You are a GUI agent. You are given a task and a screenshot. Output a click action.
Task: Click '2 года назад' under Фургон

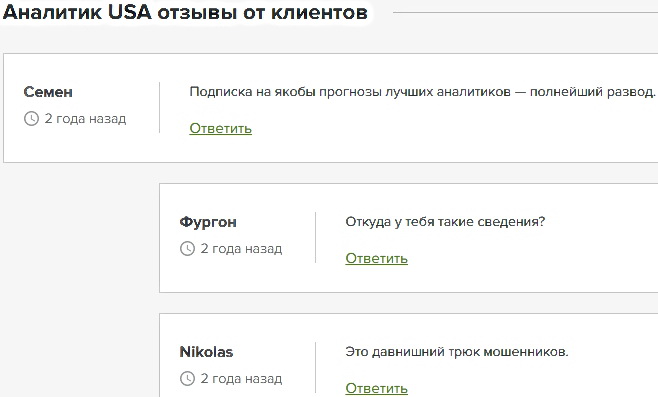click(241, 249)
